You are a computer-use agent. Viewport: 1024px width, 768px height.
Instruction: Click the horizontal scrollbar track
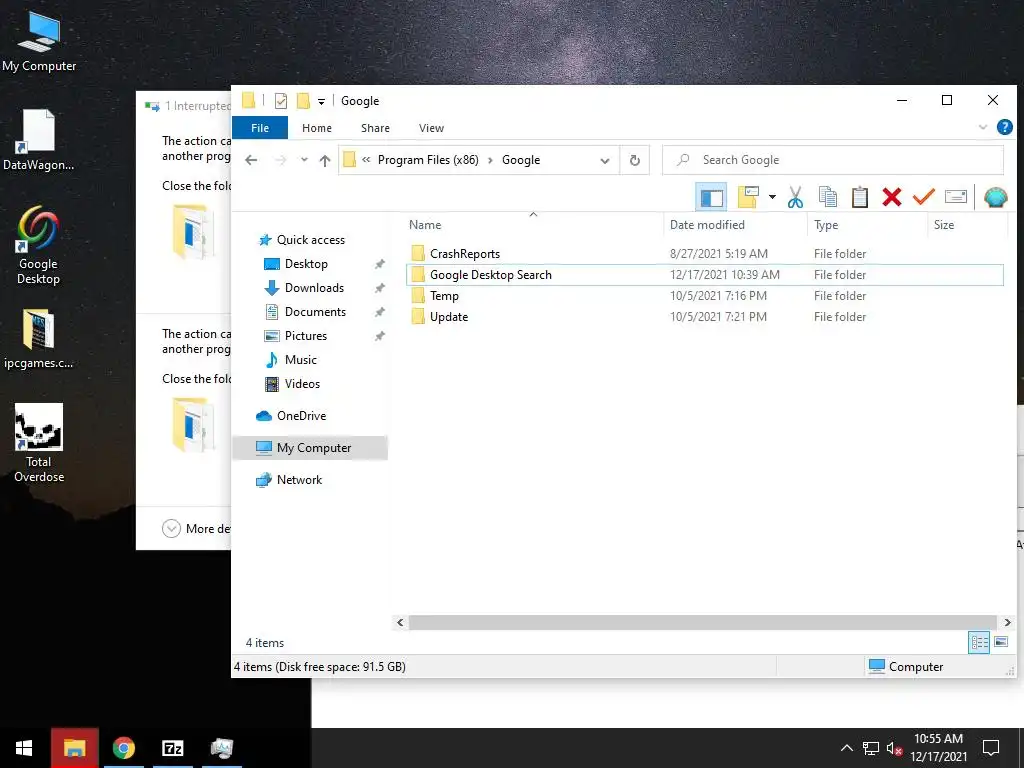click(703, 622)
